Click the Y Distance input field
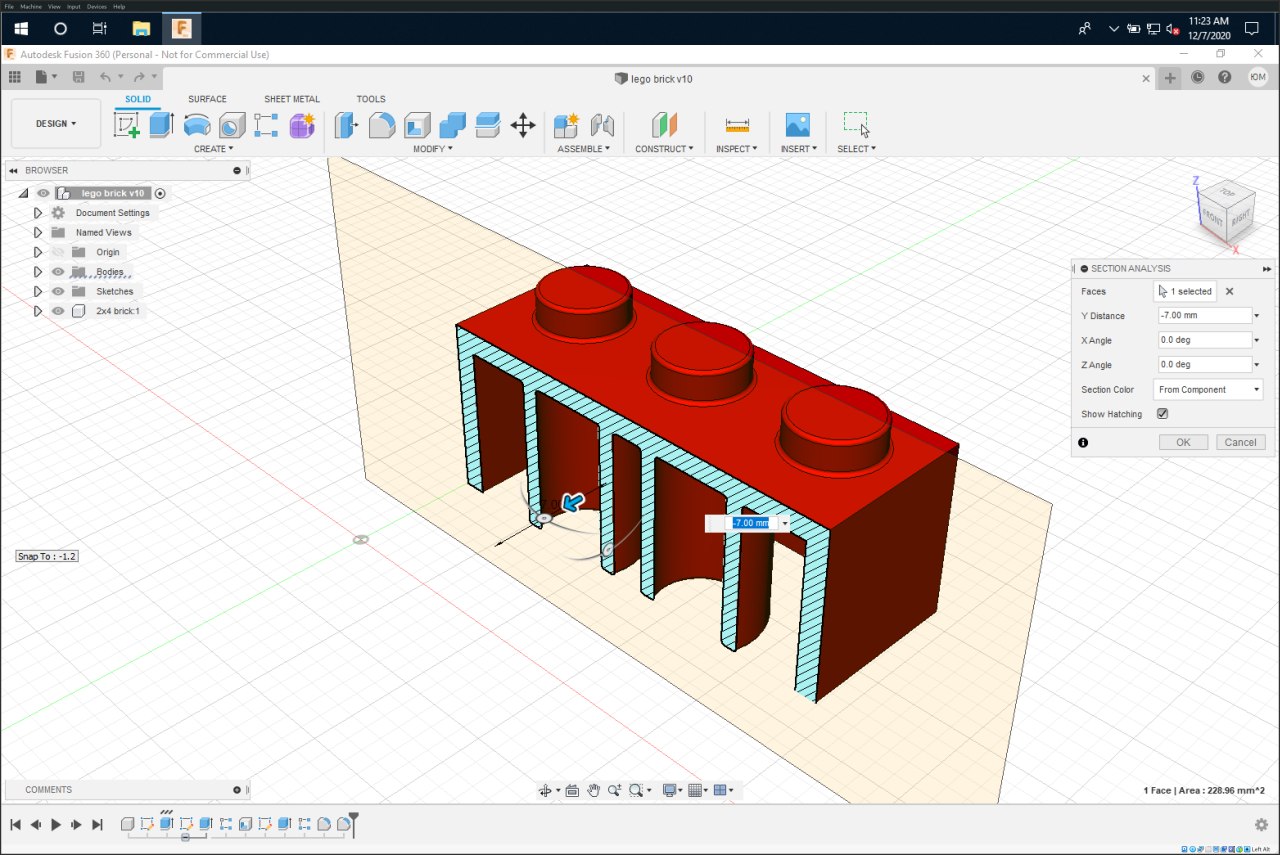1280x855 pixels. click(x=1204, y=316)
